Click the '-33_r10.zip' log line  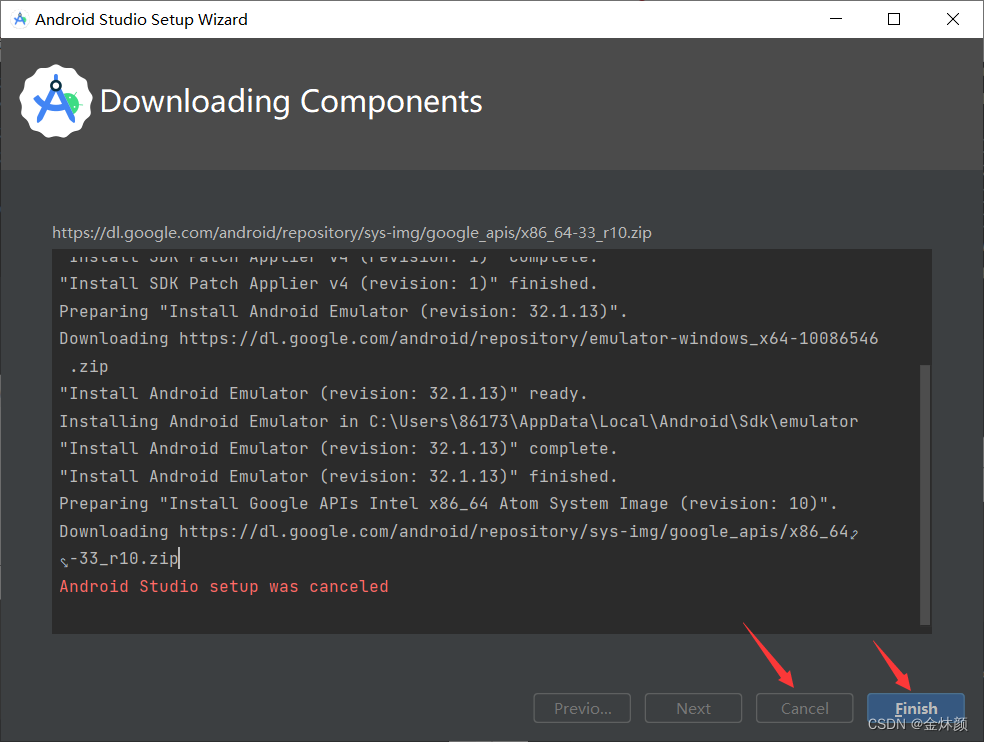[120, 558]
